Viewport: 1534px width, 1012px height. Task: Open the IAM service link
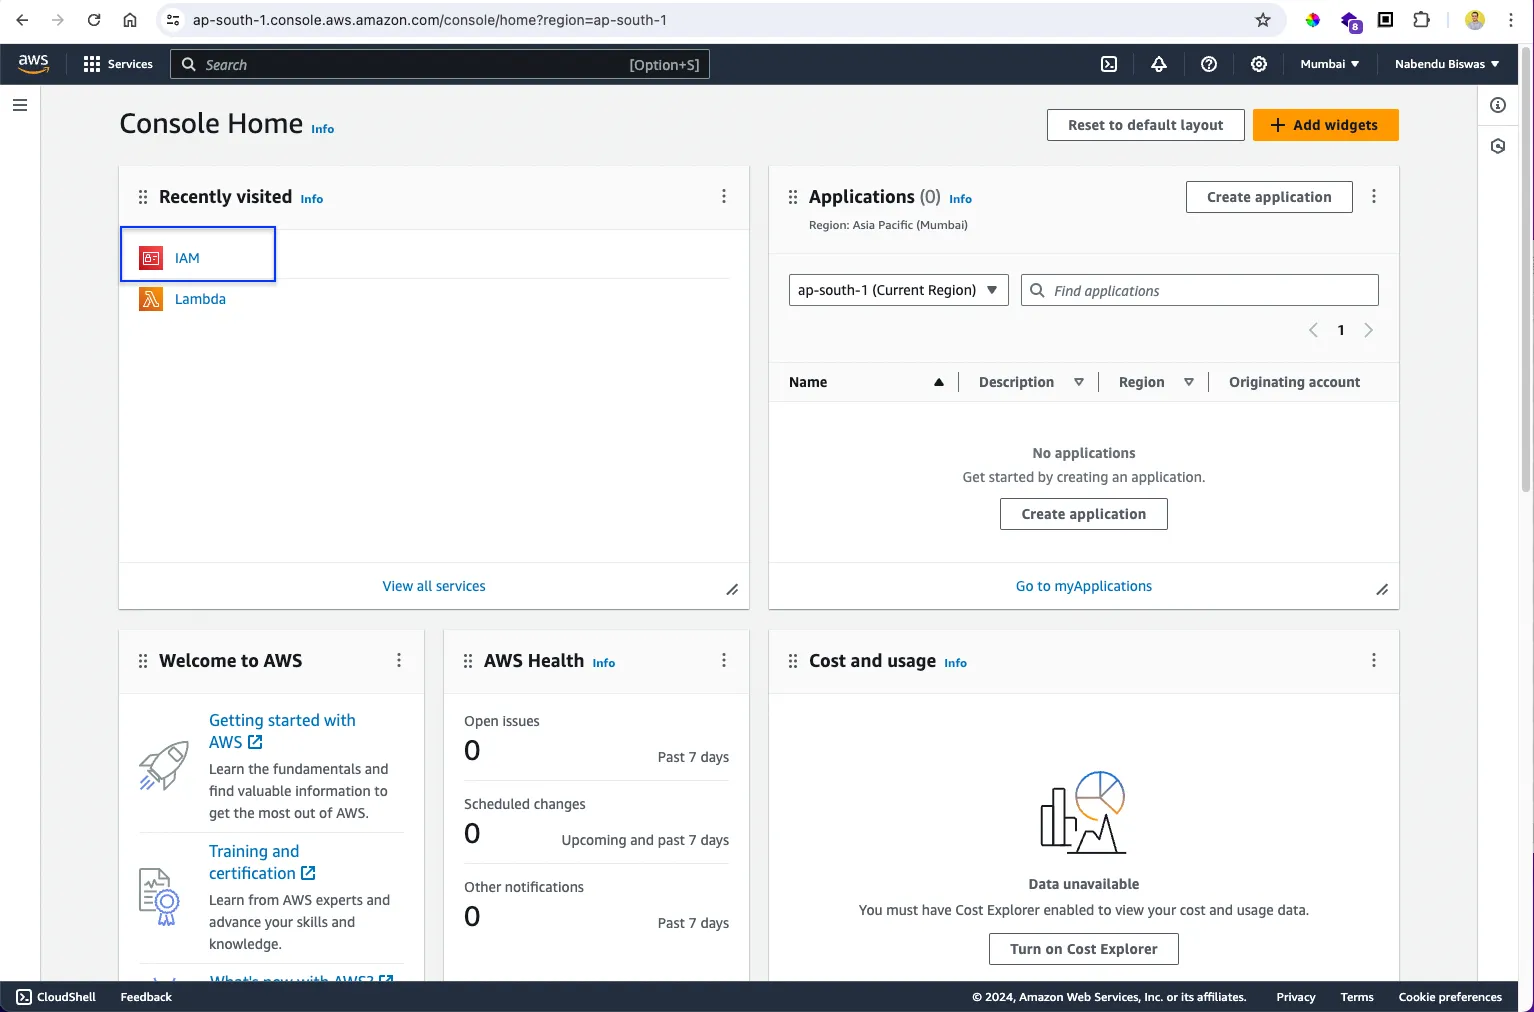coord(187,258)
